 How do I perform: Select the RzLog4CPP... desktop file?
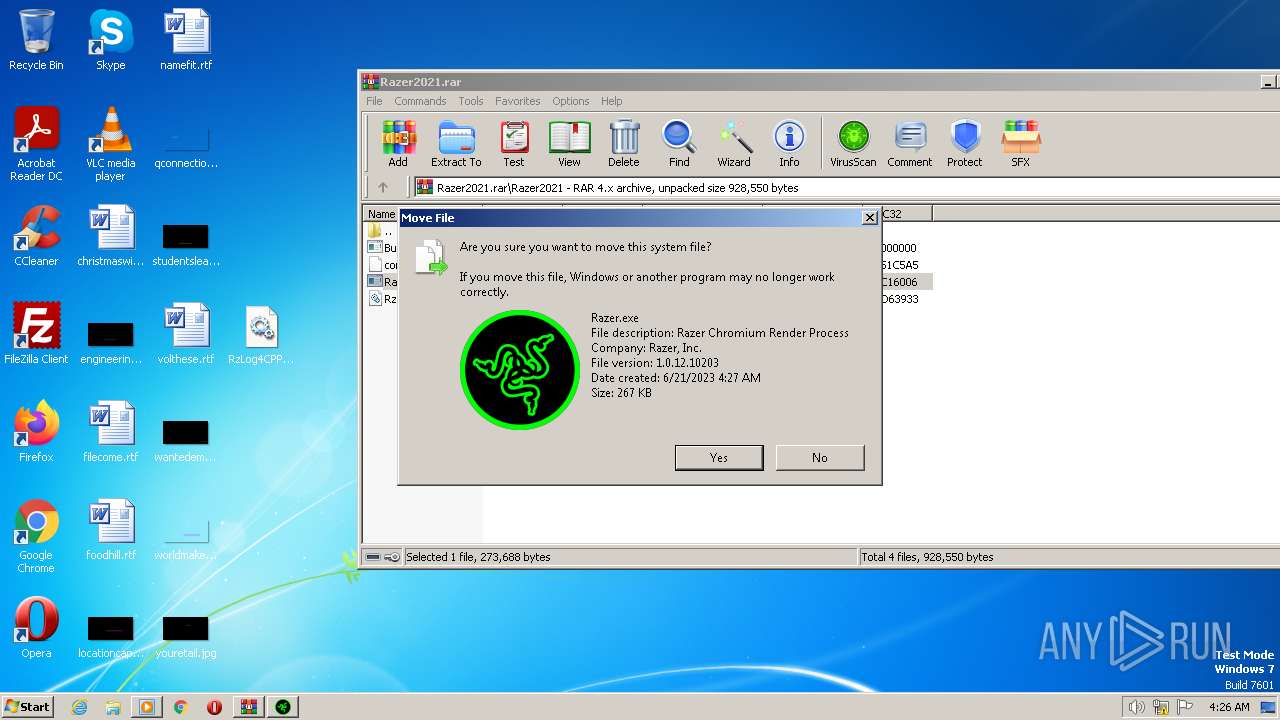[261, 334]
